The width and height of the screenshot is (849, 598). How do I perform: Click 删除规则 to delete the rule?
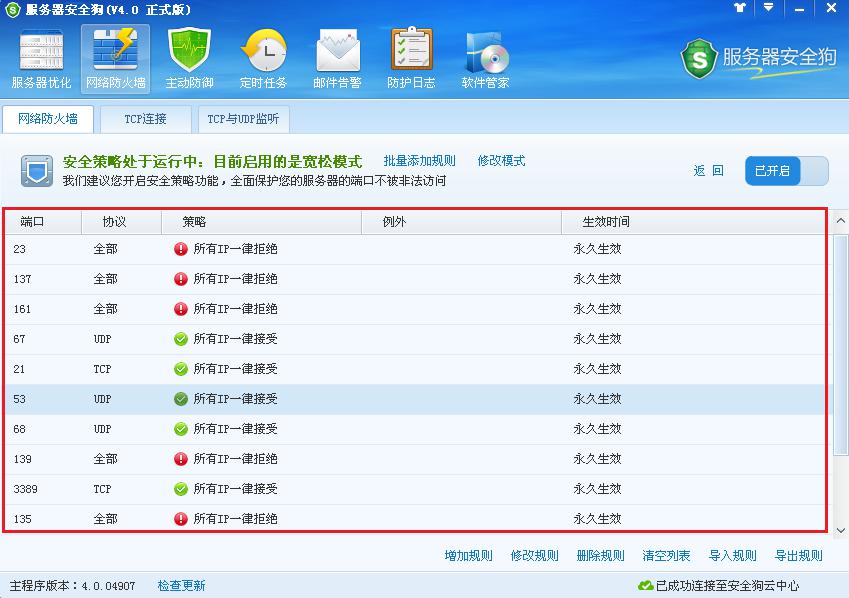click(x=600, y=556)
